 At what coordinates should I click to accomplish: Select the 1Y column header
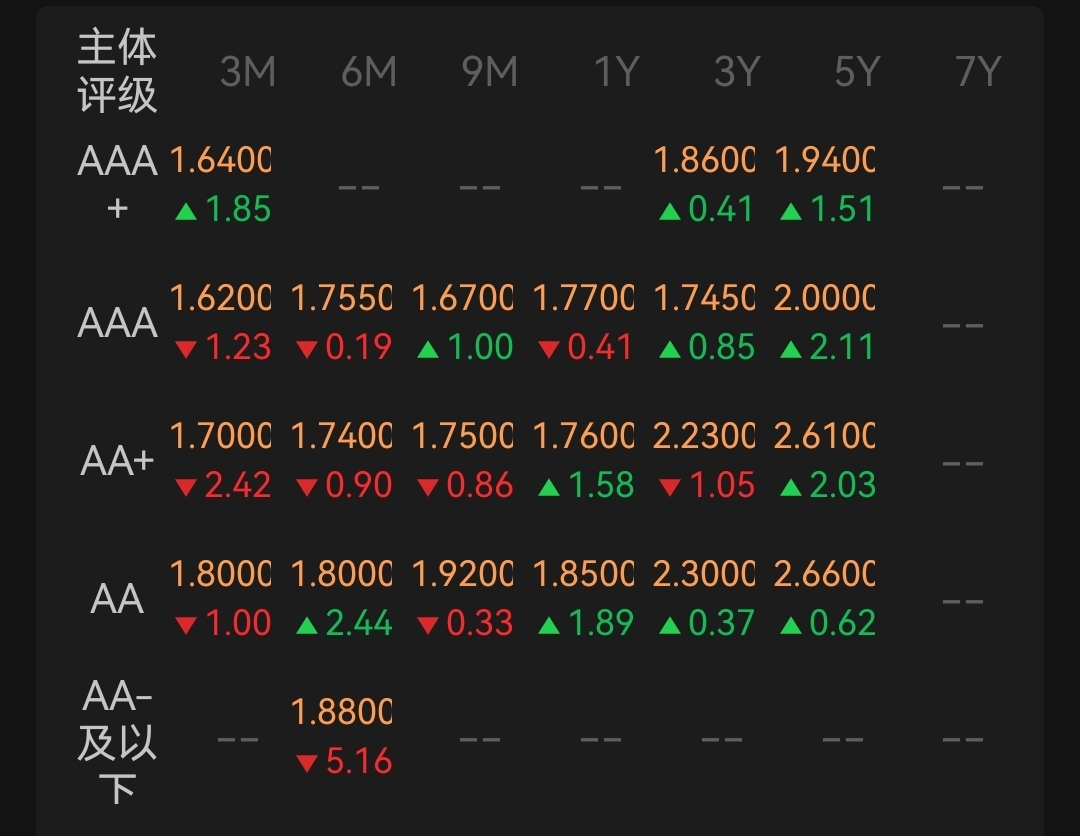coord(616,72)
